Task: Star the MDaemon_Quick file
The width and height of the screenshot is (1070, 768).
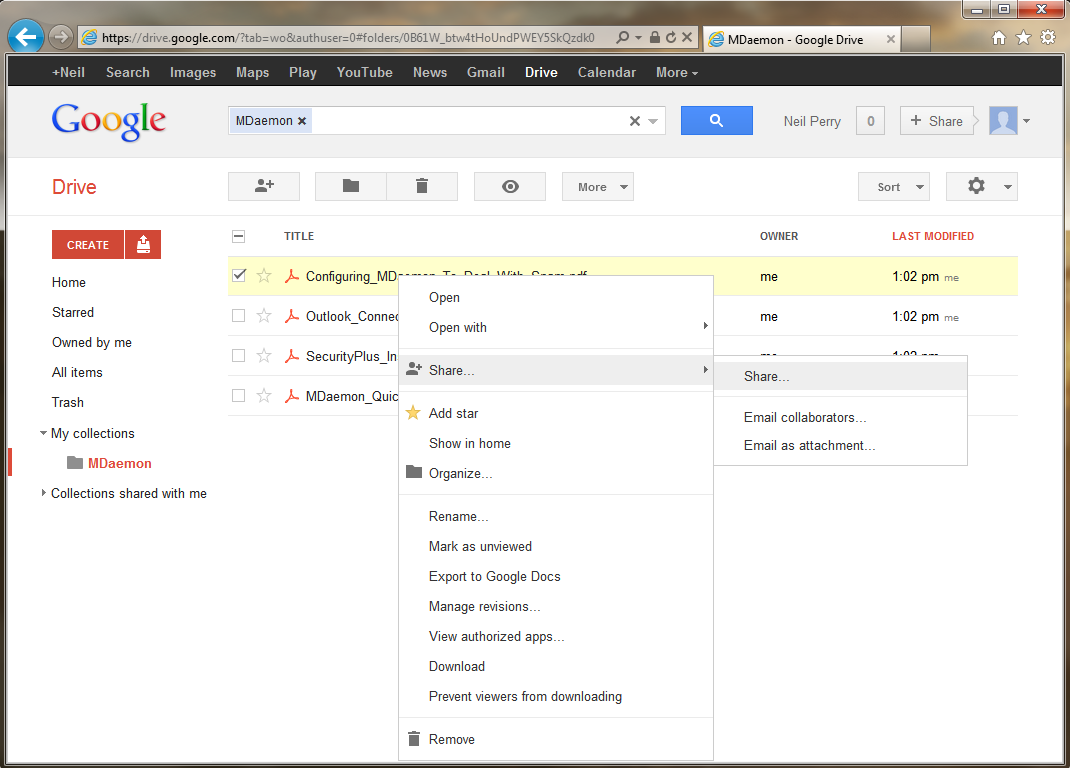Action: (263, 396)
